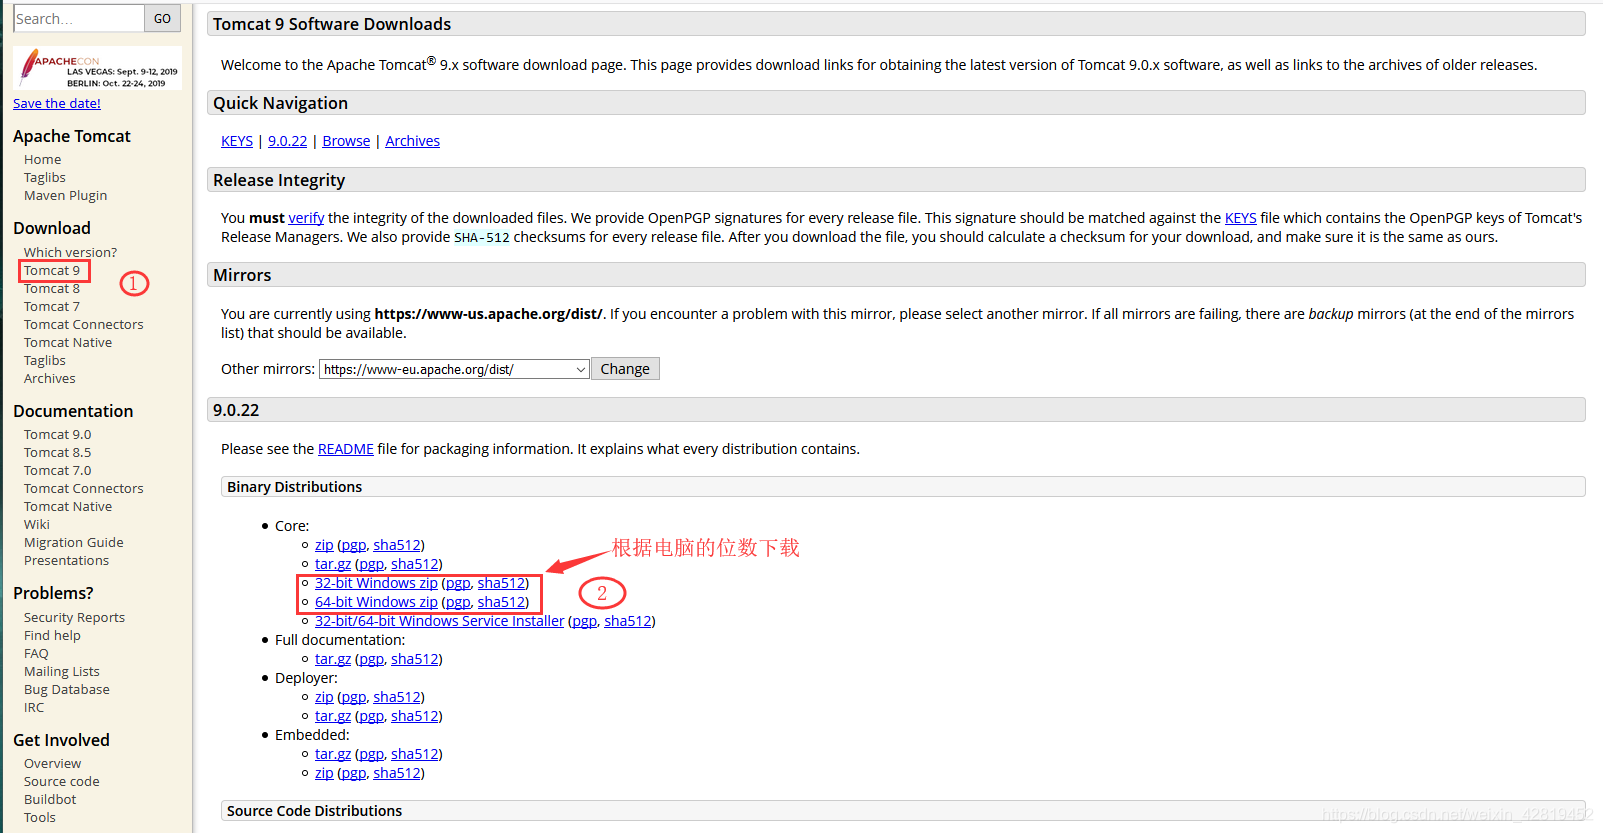
Task: Open Security Reports under Problems
Action: click(x=75, y=618)
